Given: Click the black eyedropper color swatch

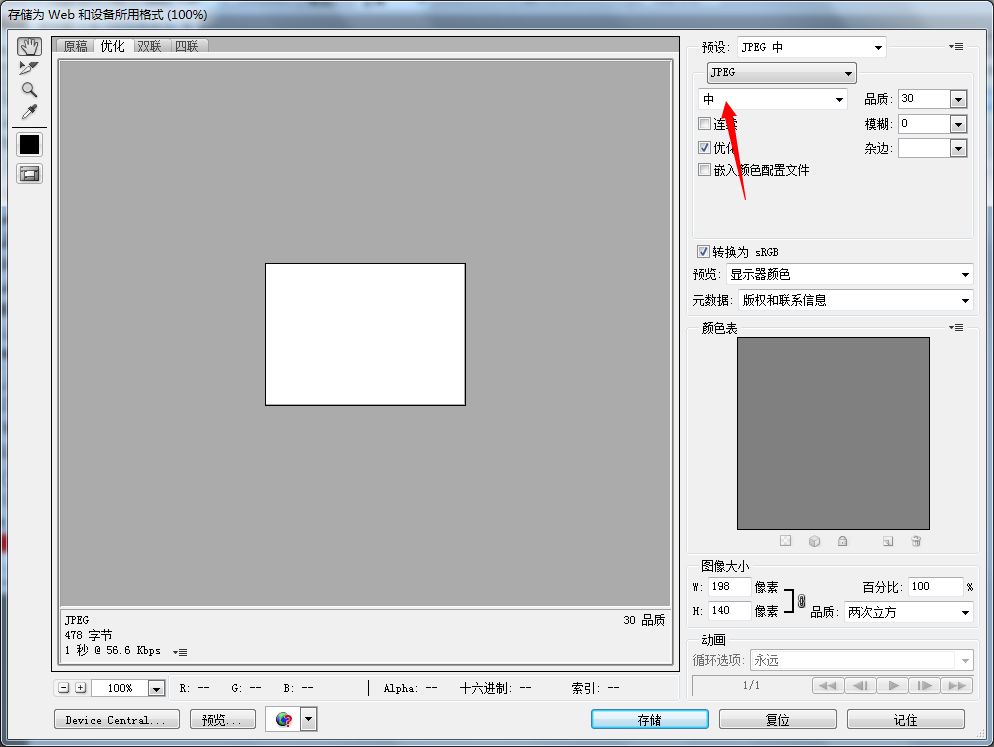Looking at the screenshot, I should tap(29, 144).
